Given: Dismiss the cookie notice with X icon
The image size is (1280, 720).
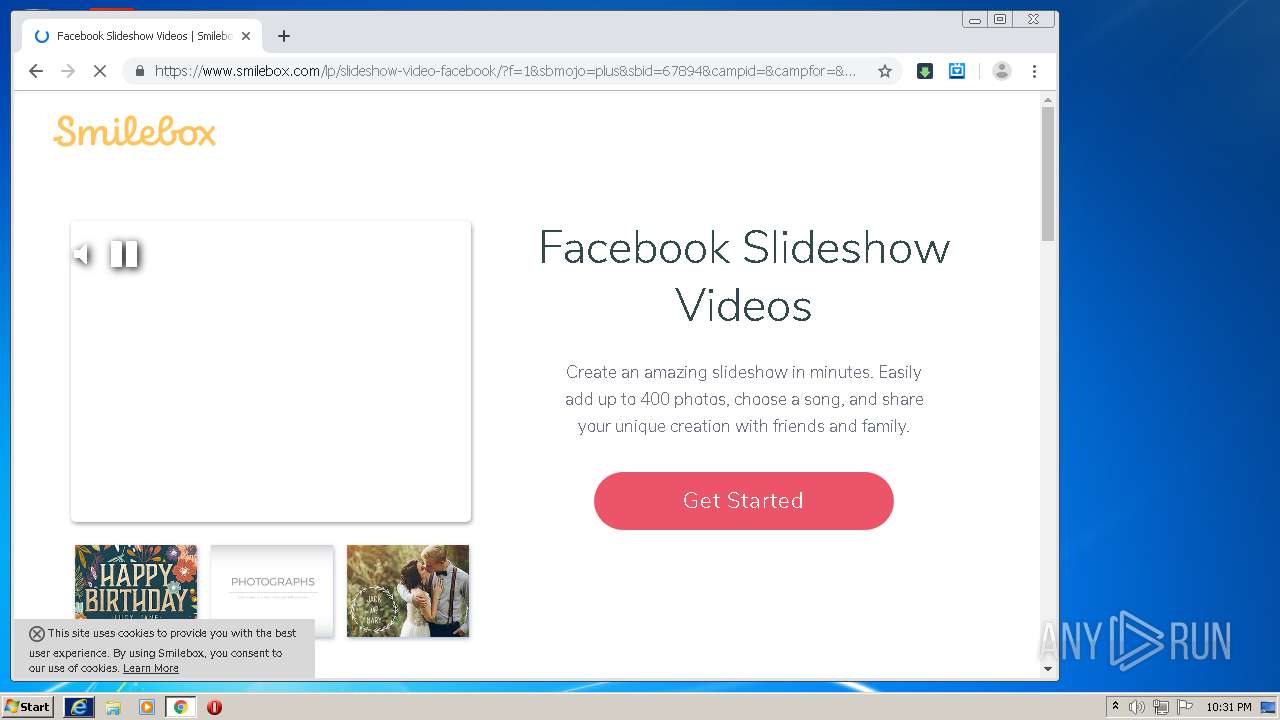Looking at the screenshot, I should tap(37, 634).
